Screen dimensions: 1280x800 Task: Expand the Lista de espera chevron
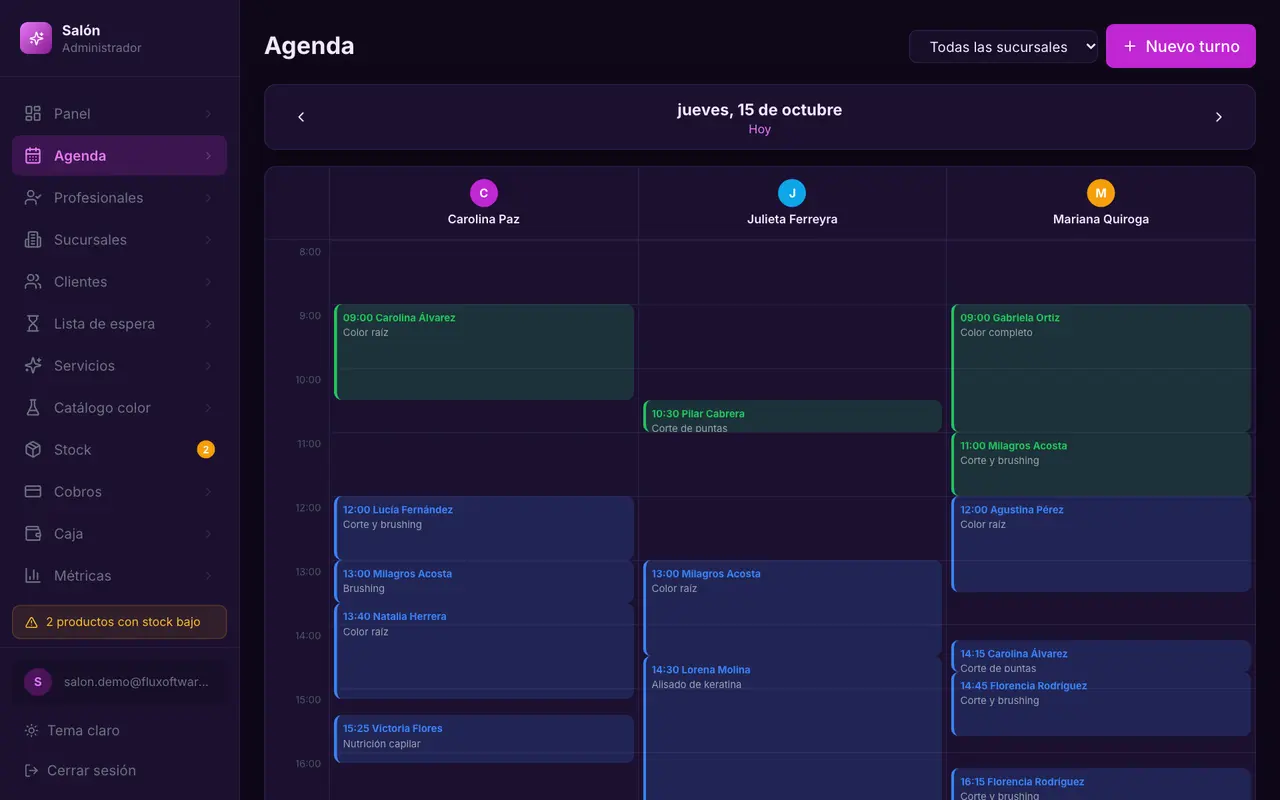(208, 324)
